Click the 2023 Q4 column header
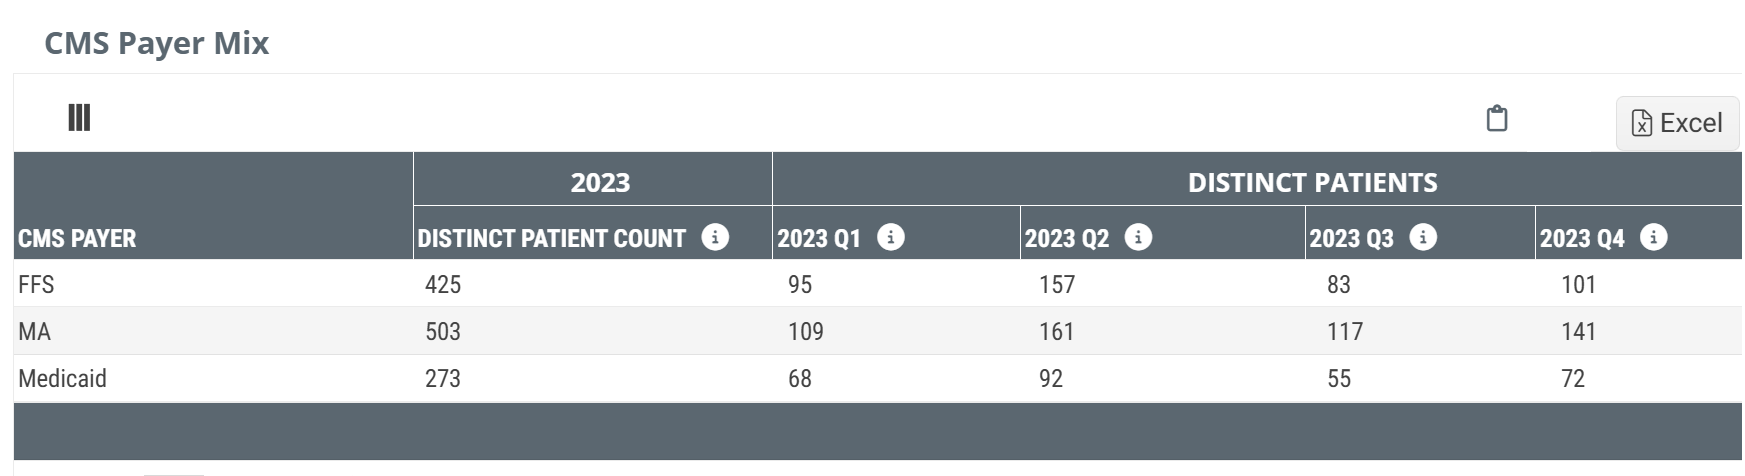Screen dimensions: 1745x476 [x=1582, y=238]
